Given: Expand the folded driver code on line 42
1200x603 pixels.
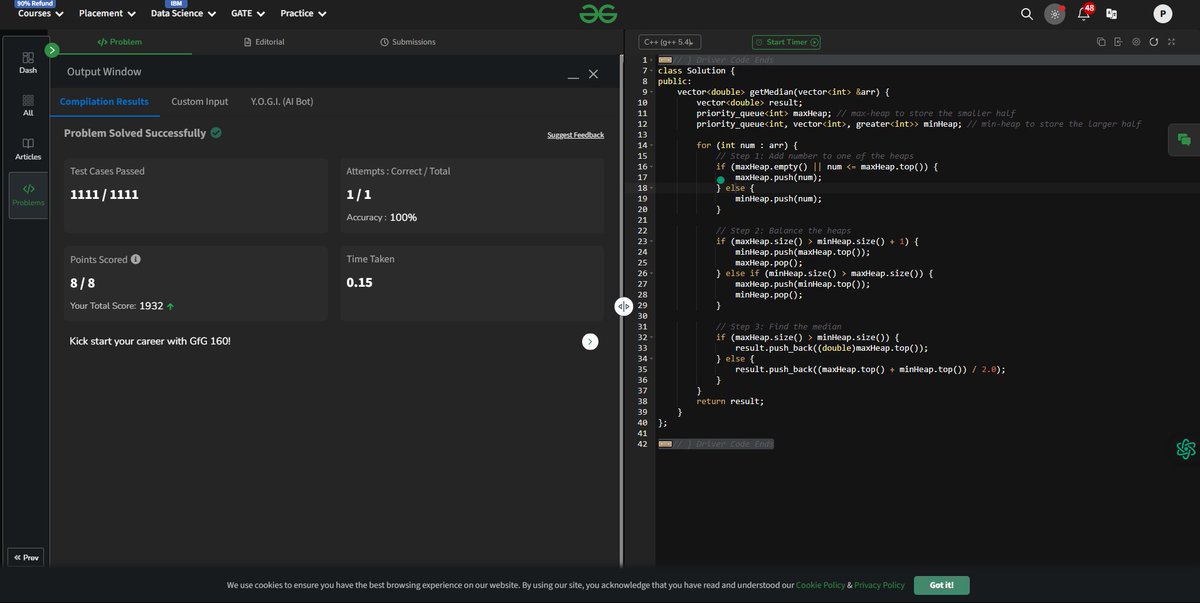Looking at the screenshot, I should 664,444.
